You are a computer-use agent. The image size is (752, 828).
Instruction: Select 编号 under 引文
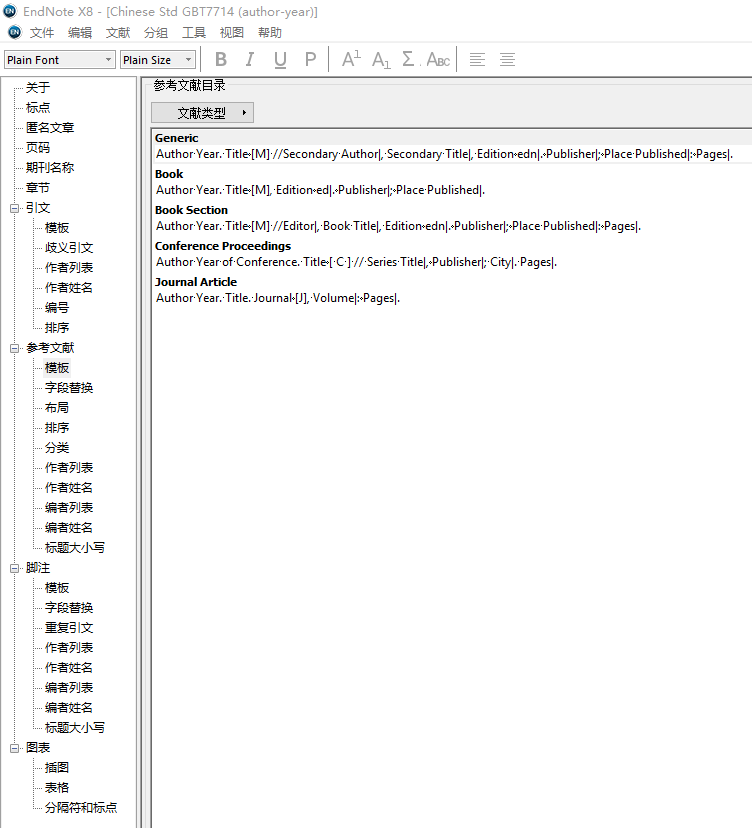[x=57, y=308]
